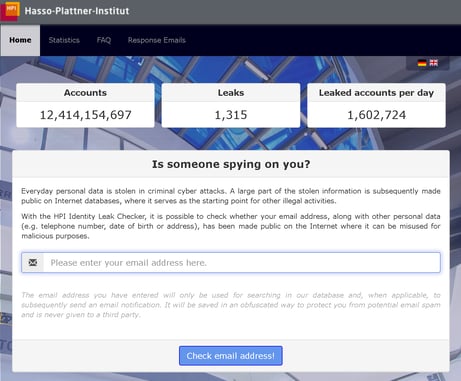Open the Response Emails tab
Viewport: 461px width, 381px height.
click(x=157, y=40)
